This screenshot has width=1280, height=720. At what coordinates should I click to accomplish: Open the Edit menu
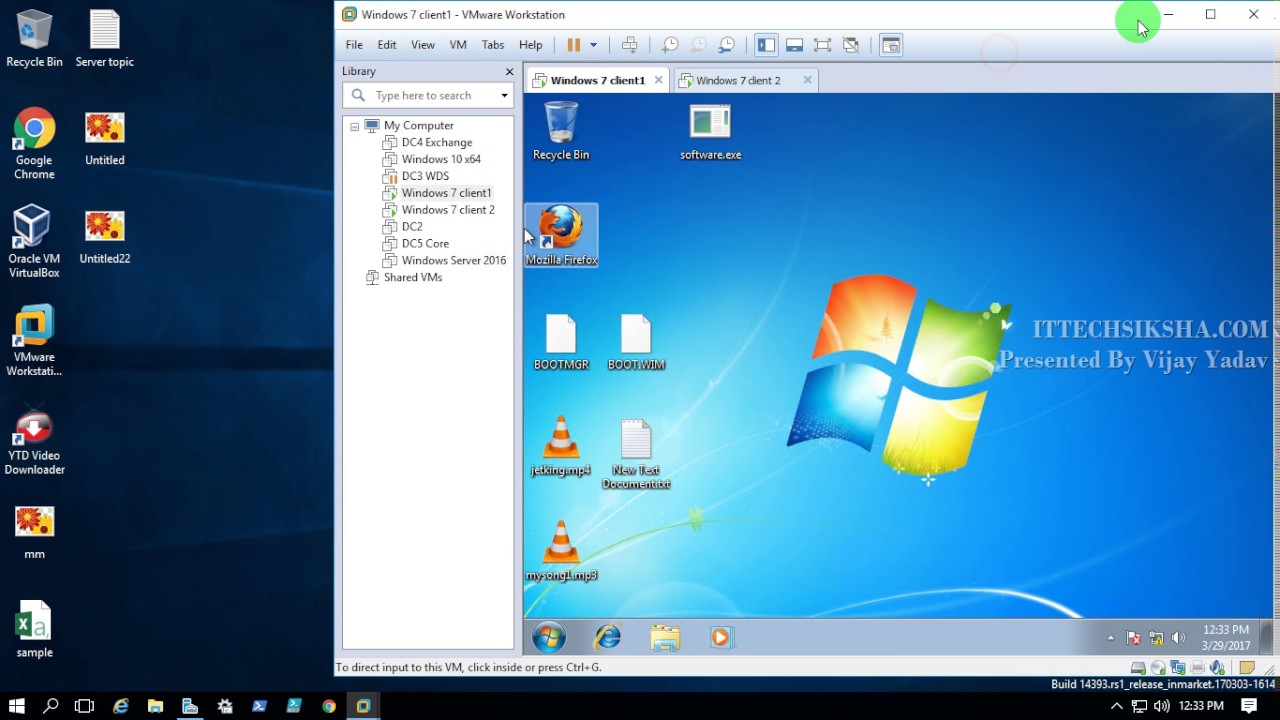[x=387, y=45]
